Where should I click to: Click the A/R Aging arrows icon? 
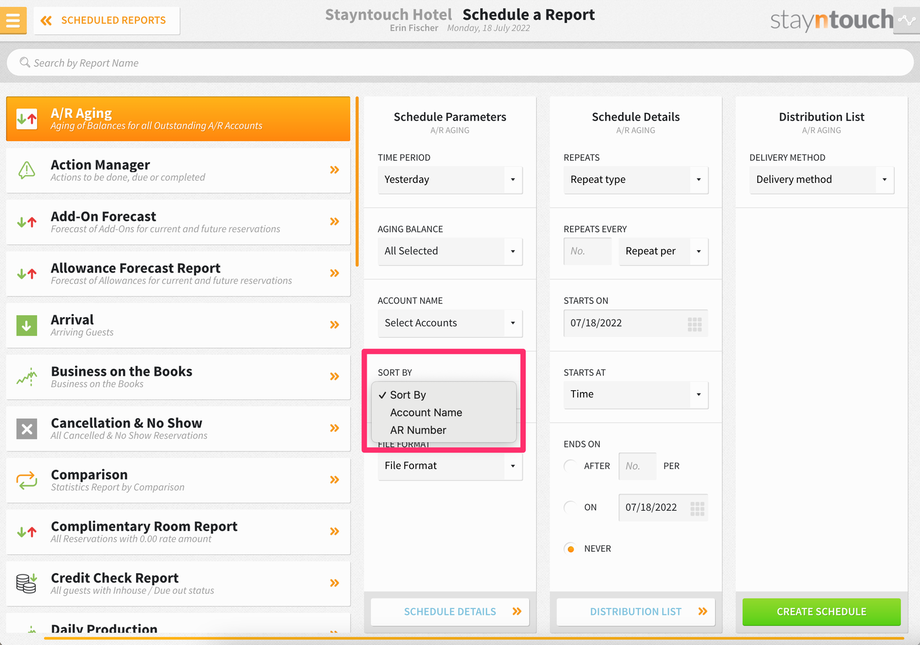tap(26, 119)
